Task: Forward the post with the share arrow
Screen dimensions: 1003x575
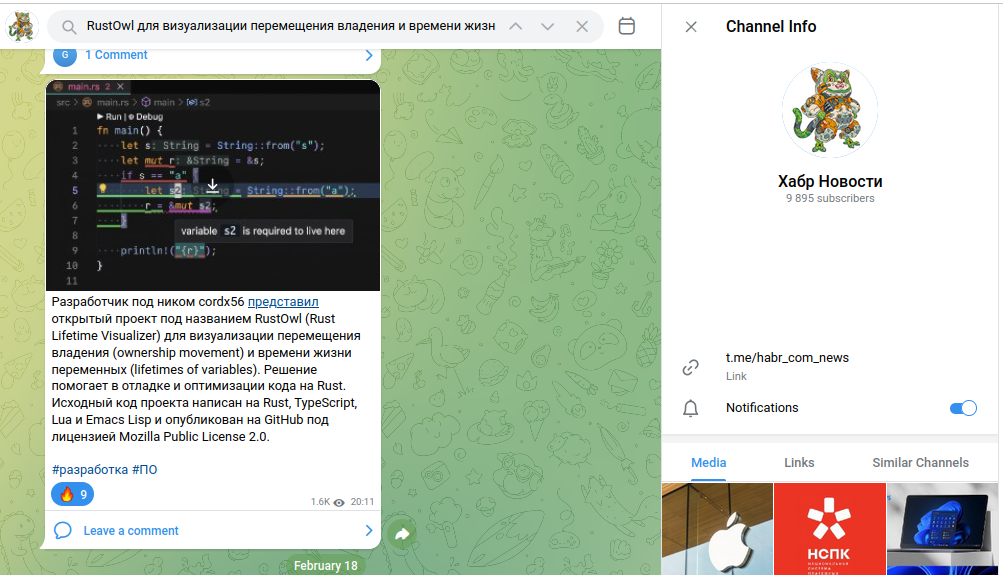Action: click(x=402, y=534)
